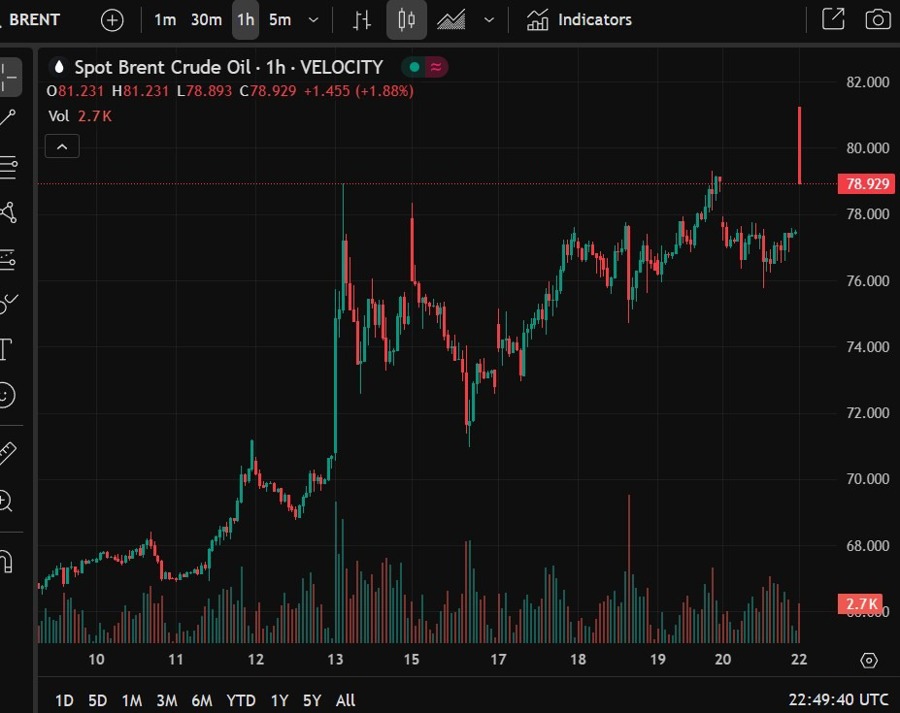
Task: Select the 30m timeframe
Action: 206,20
